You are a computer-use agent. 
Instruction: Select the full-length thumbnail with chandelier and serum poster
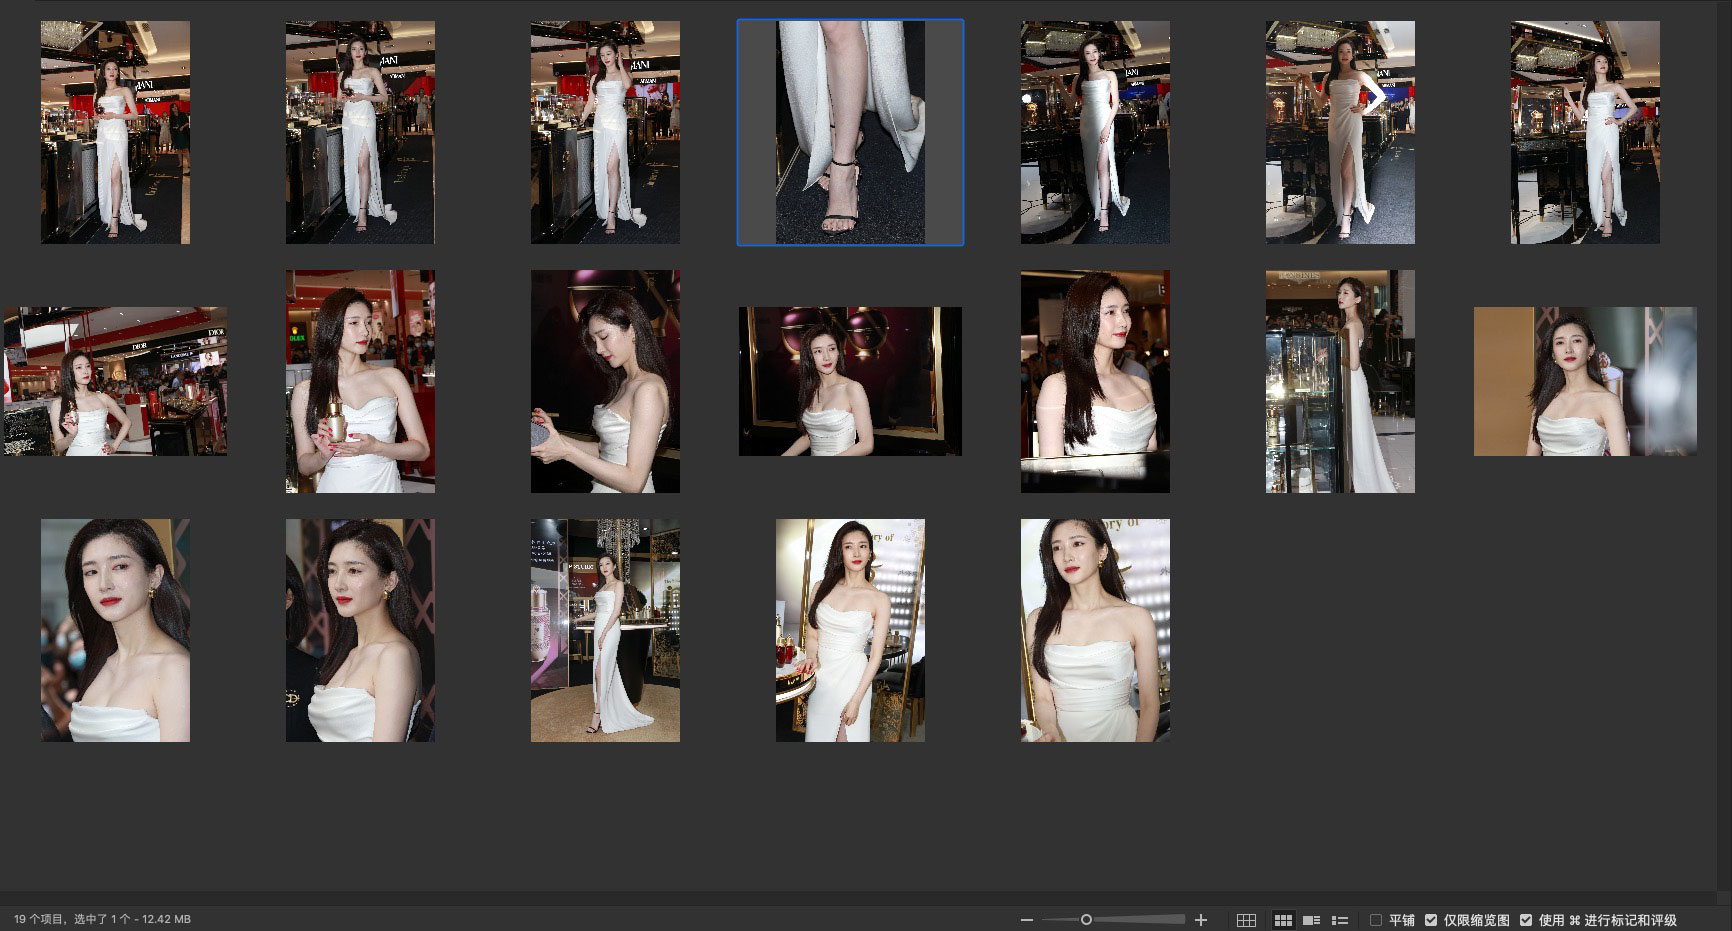coord(605,630)
